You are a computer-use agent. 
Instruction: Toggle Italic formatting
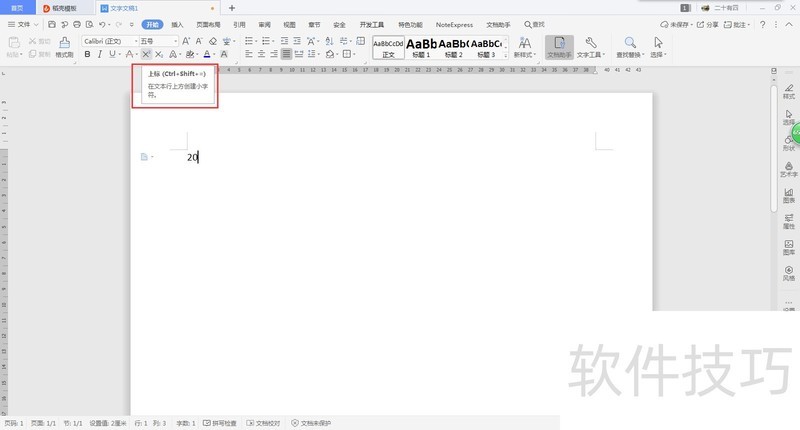pos(99,54)
